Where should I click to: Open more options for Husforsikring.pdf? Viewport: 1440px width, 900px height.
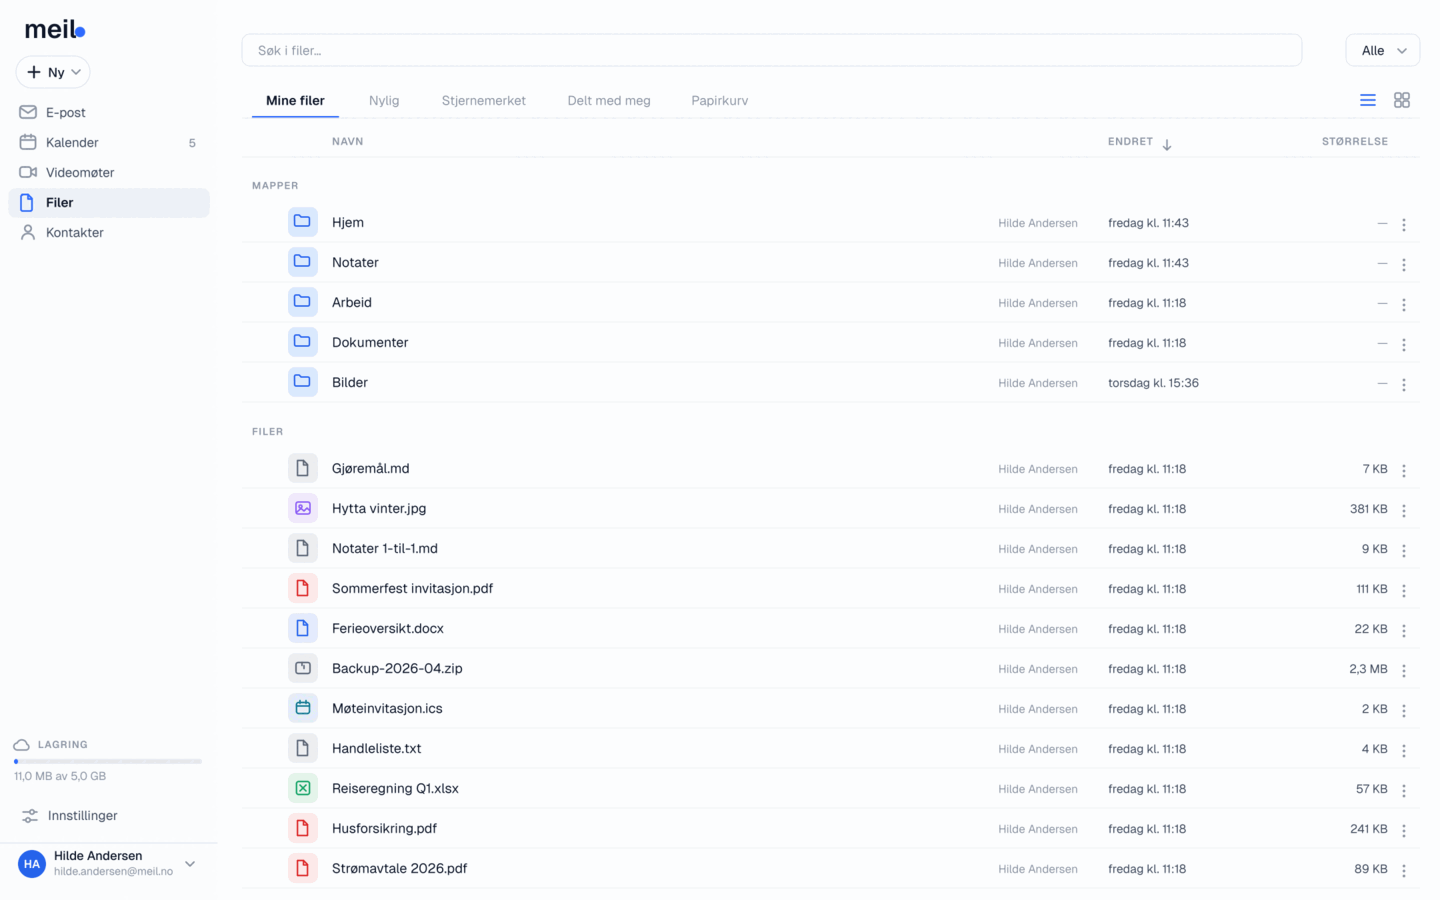1404,830
